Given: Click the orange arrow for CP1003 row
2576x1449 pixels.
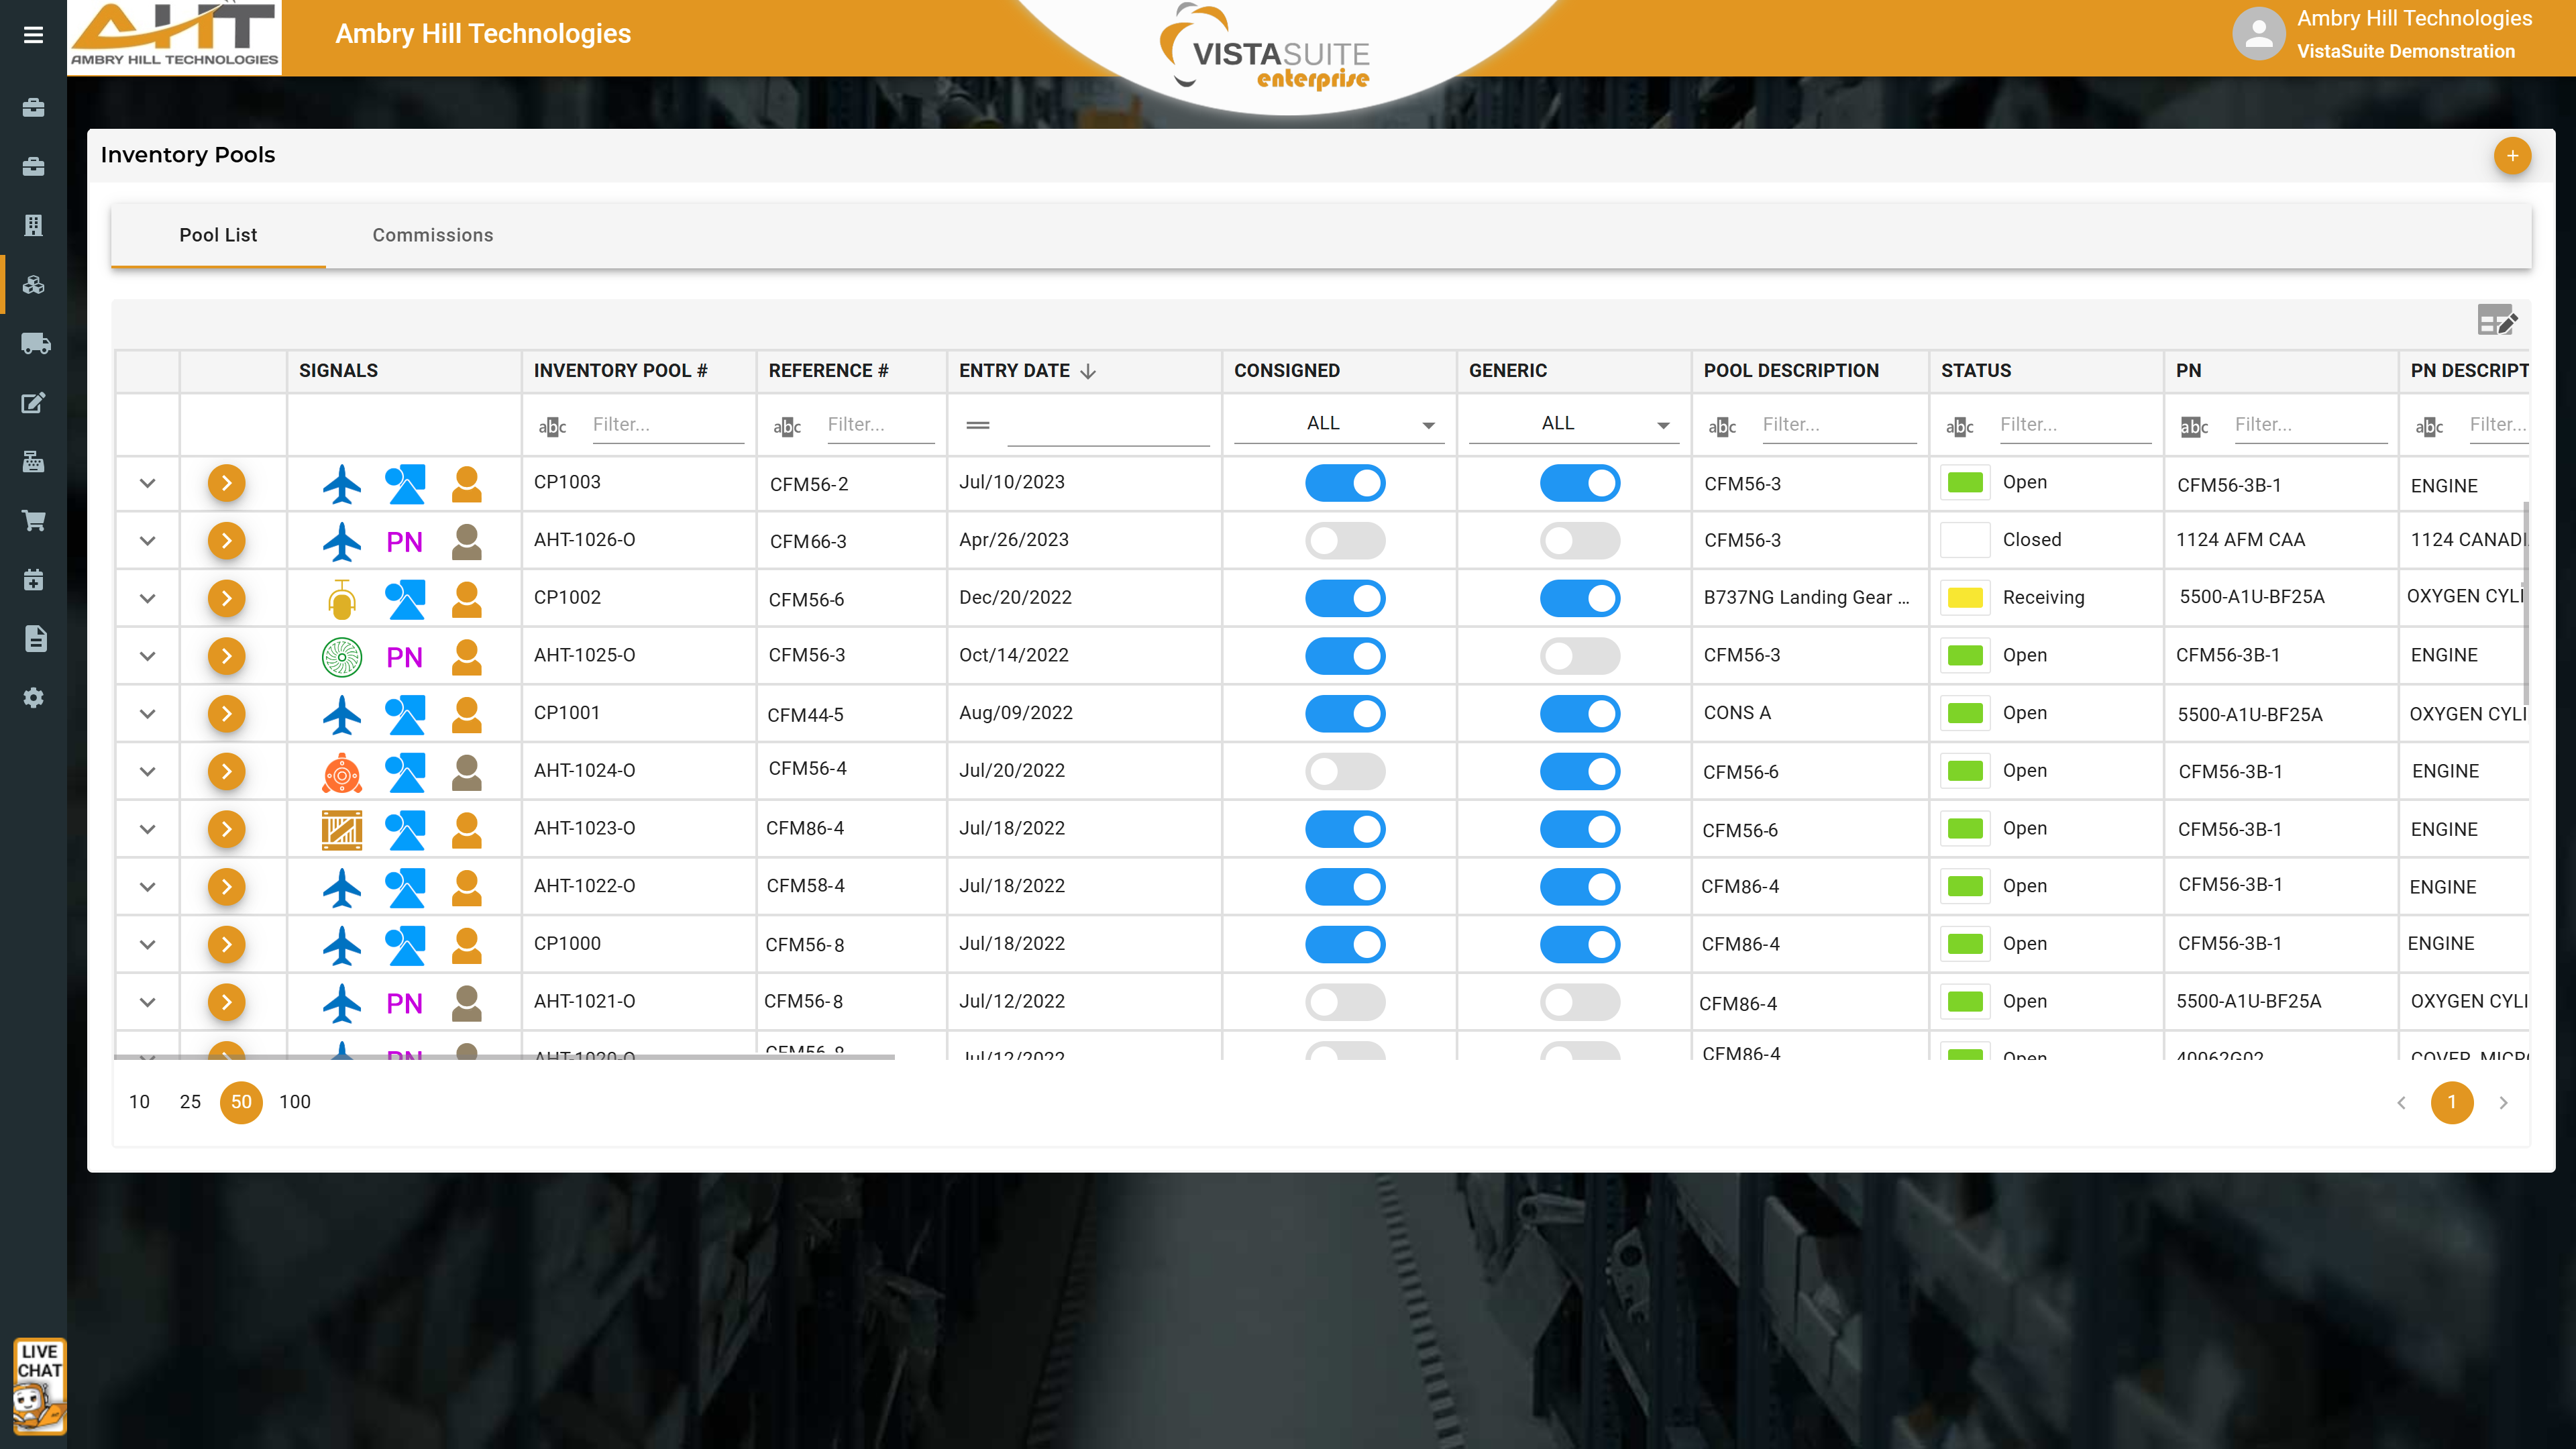Looking at the screenshot, I should point(226,484).
